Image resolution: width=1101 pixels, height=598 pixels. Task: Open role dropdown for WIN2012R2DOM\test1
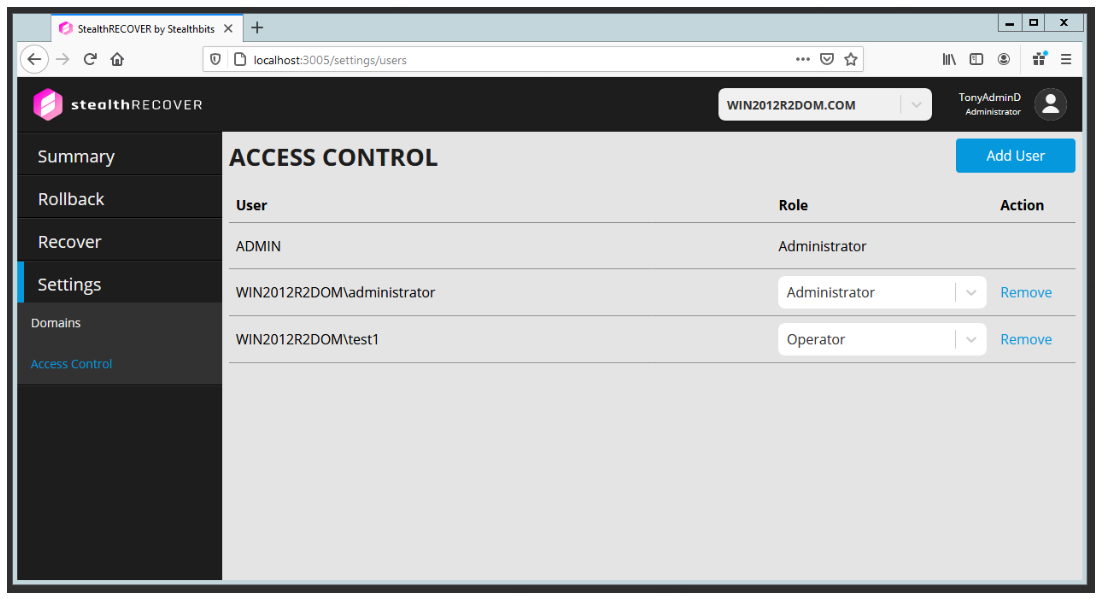(x=970, y=340)
